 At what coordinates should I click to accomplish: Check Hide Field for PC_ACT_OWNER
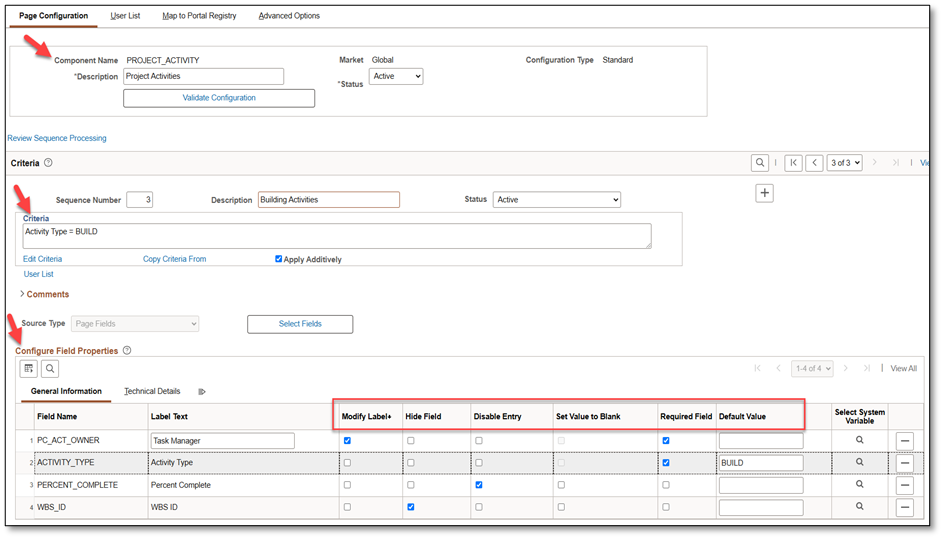point(411,441)
